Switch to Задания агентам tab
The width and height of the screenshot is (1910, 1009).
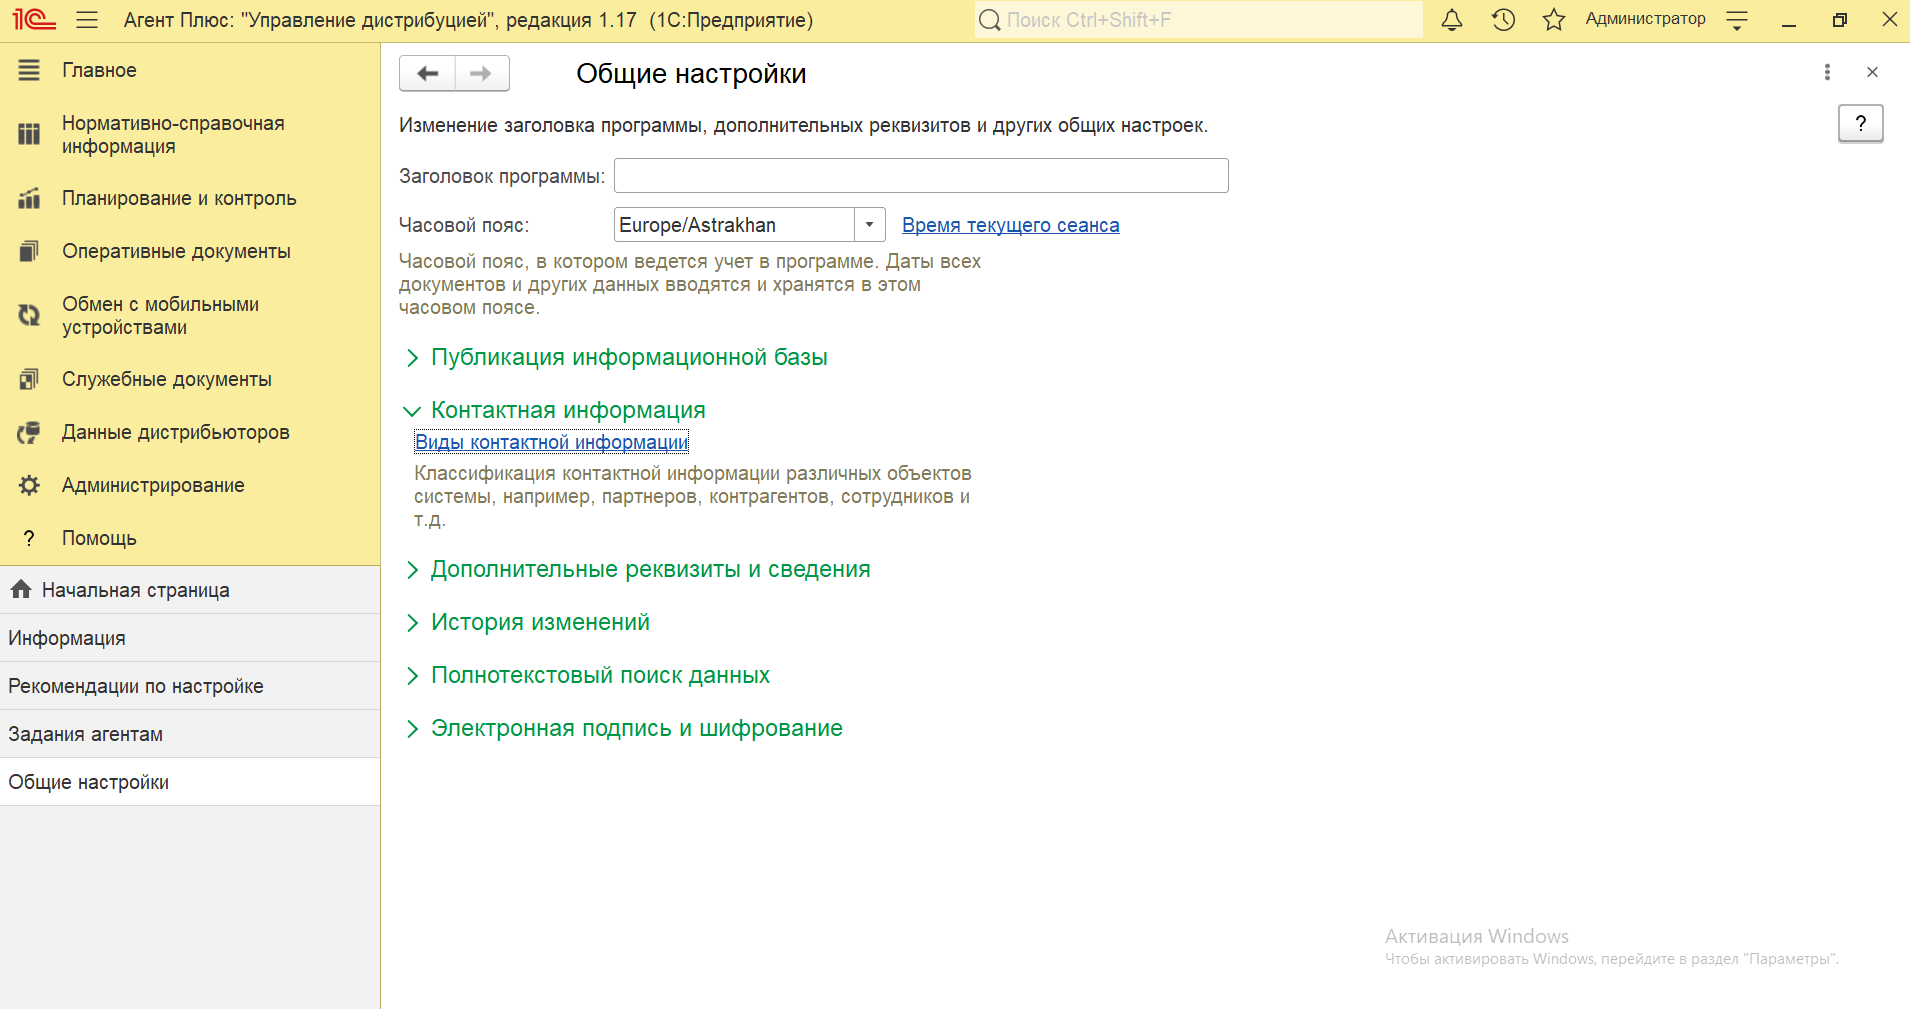pos(190,734)
